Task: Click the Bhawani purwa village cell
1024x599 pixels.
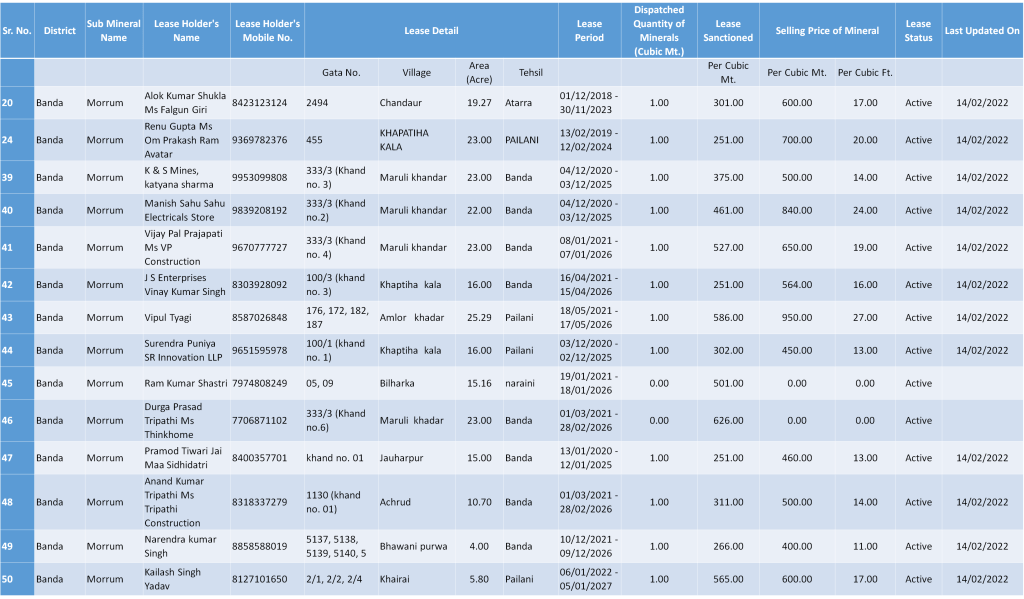Action: pos(413,547)
